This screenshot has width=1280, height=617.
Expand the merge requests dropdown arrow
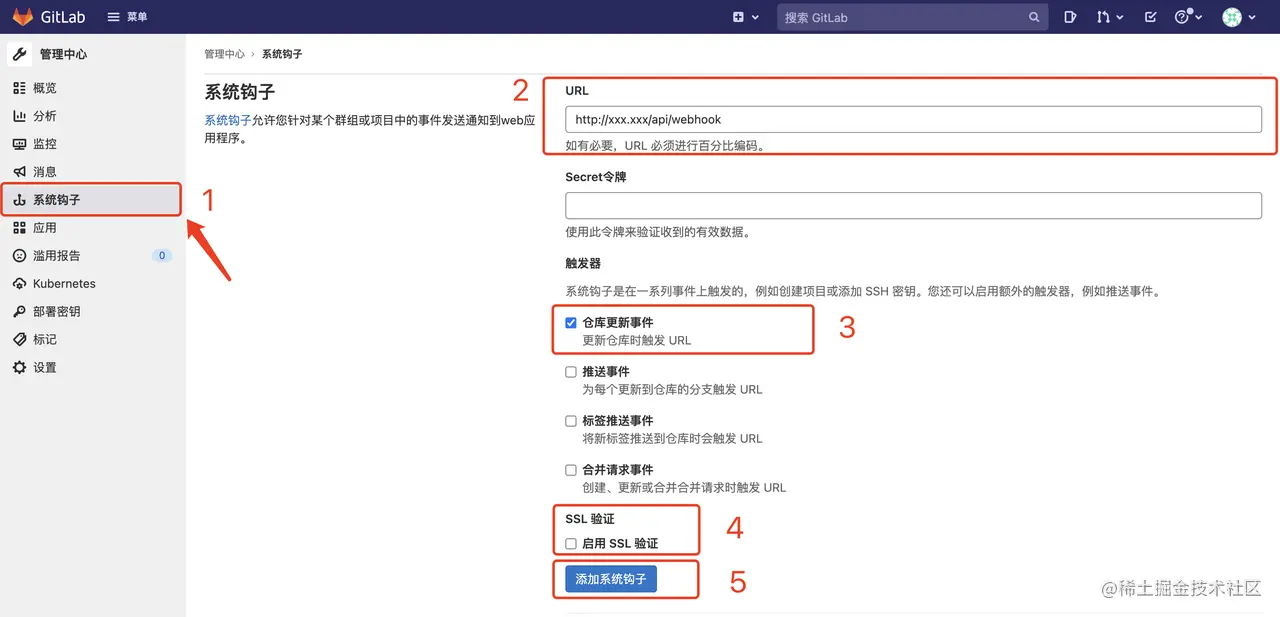(1119, 17)
